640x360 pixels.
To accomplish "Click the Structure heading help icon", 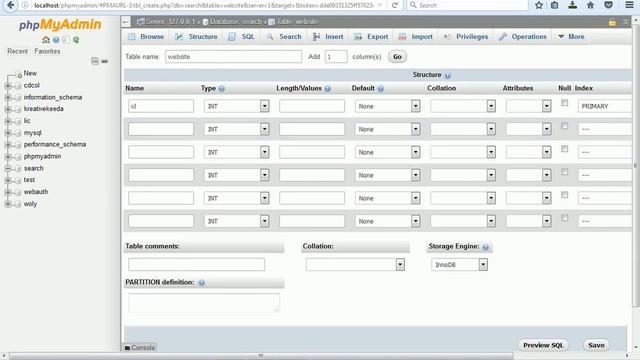I will (x=448, y=76).
